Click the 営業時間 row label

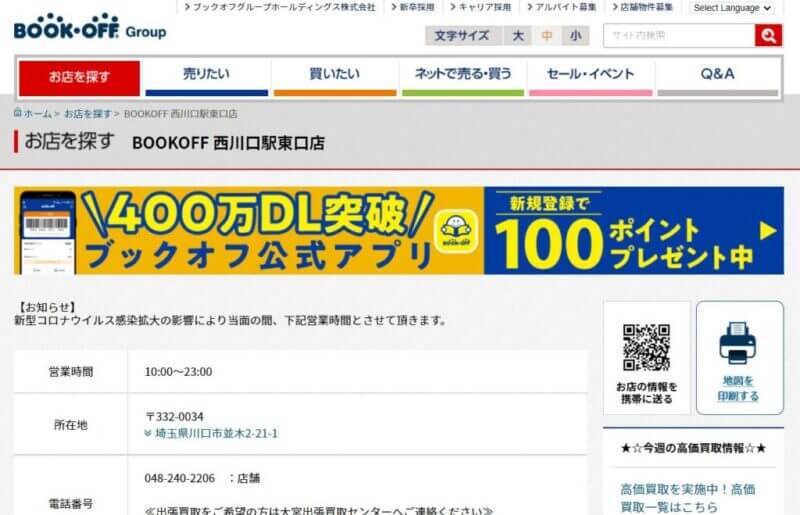click(71, 372)
